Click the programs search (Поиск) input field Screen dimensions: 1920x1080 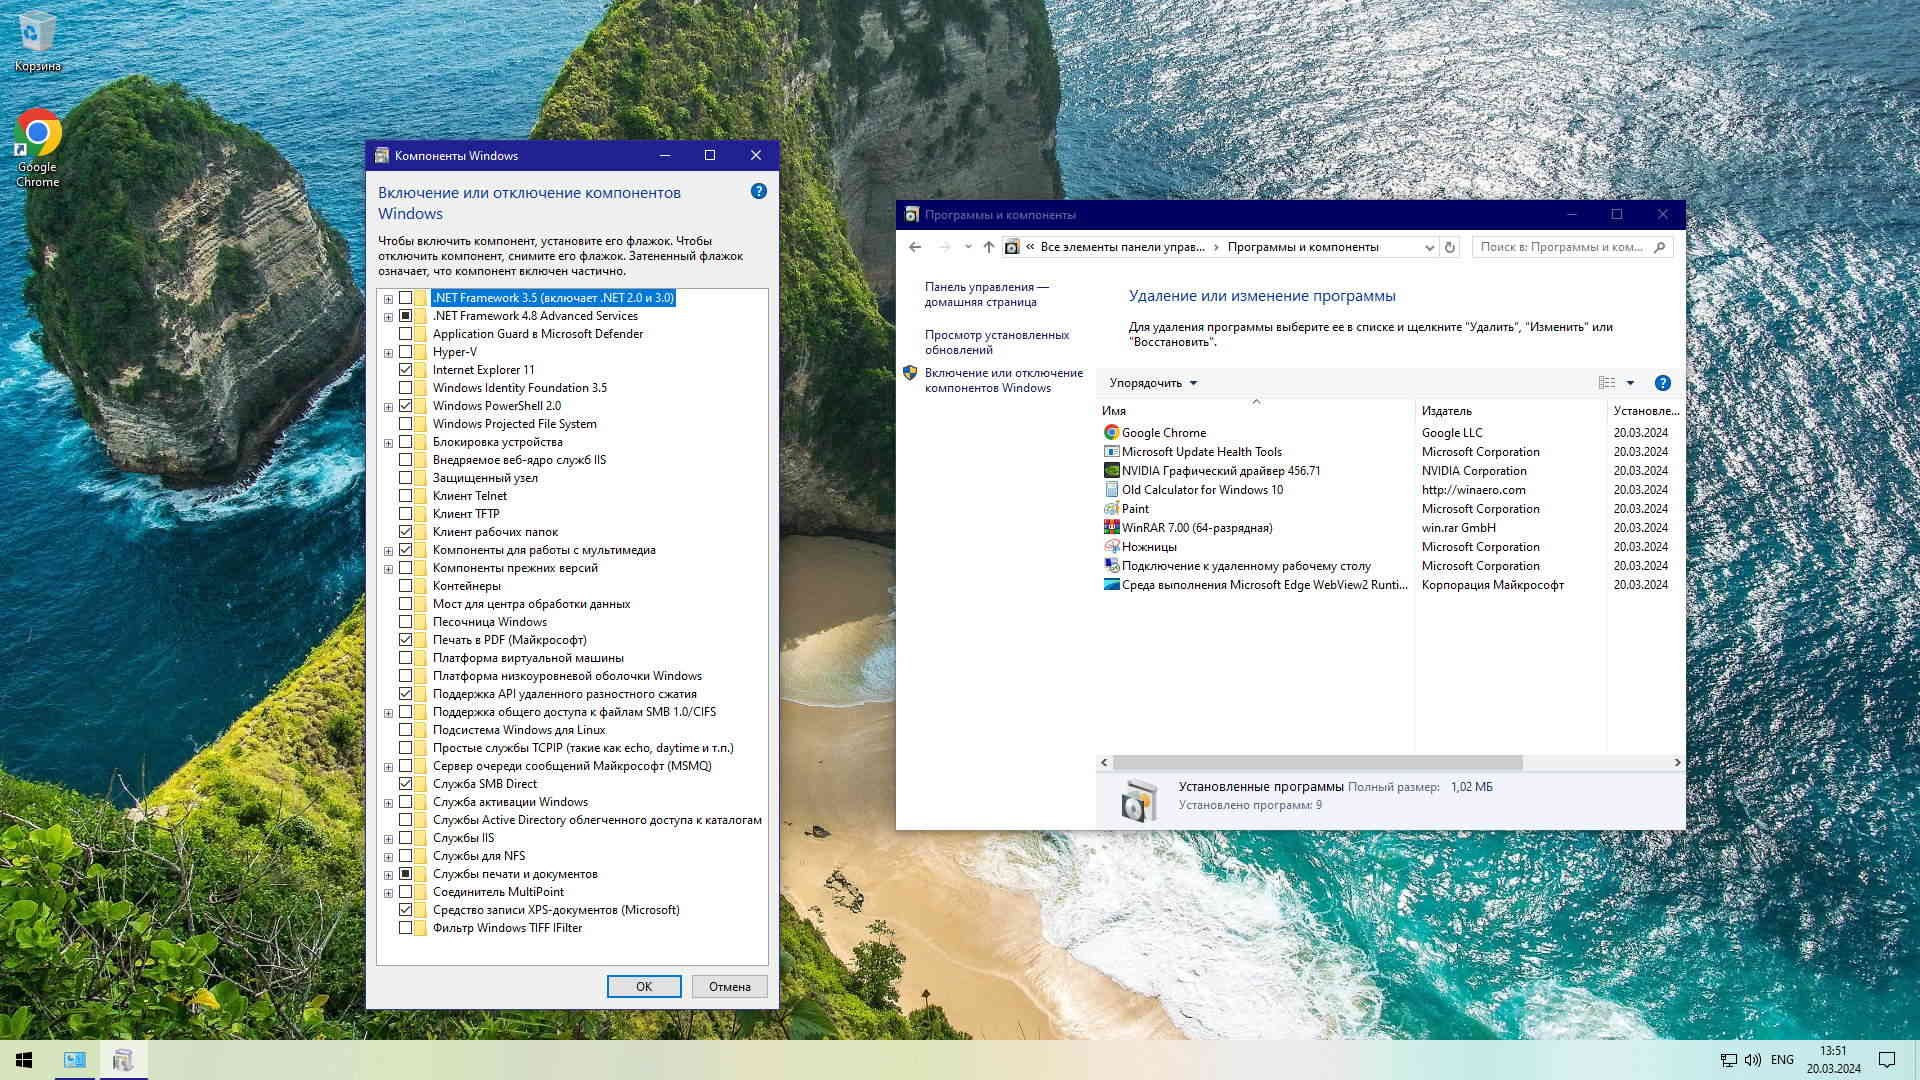1560,247
